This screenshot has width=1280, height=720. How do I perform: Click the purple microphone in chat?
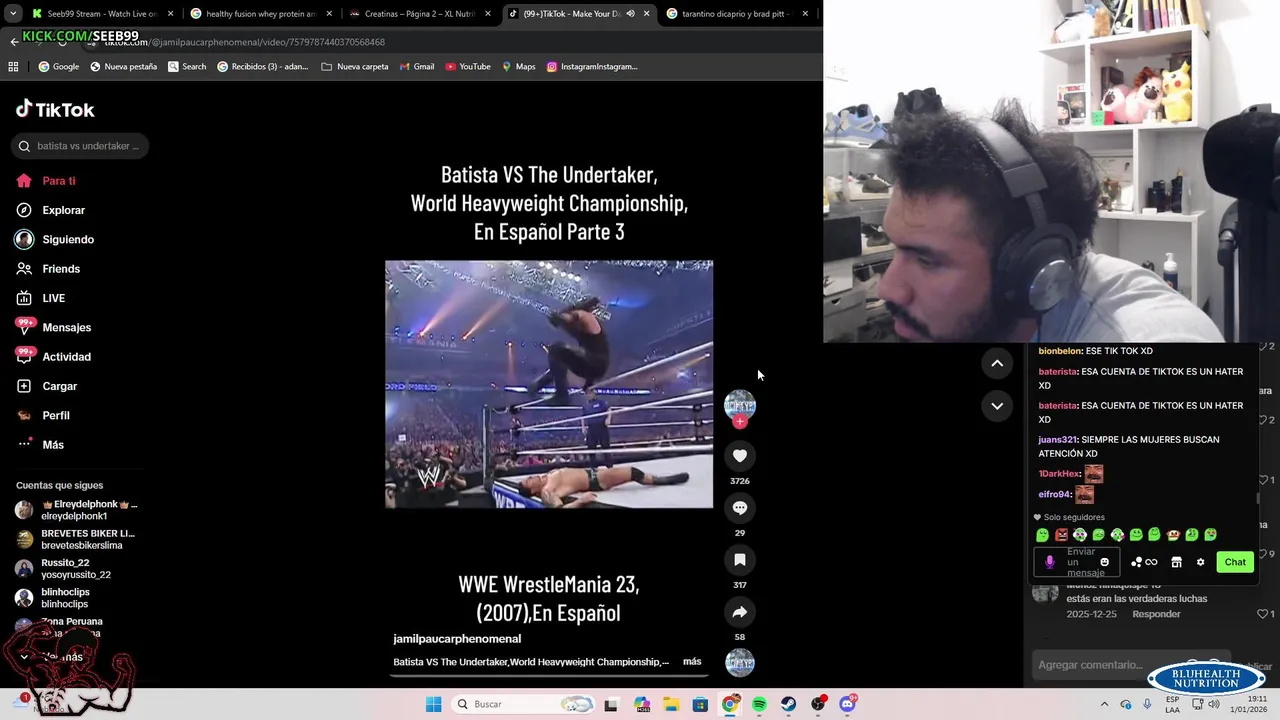coord(1049,562)
